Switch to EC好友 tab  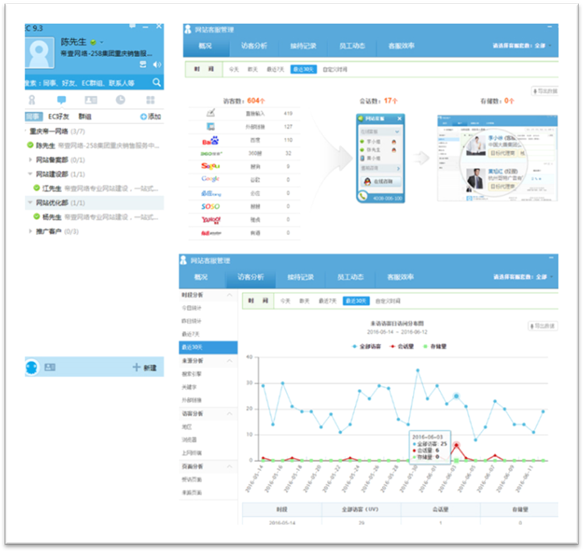click(x=58, y=117)
